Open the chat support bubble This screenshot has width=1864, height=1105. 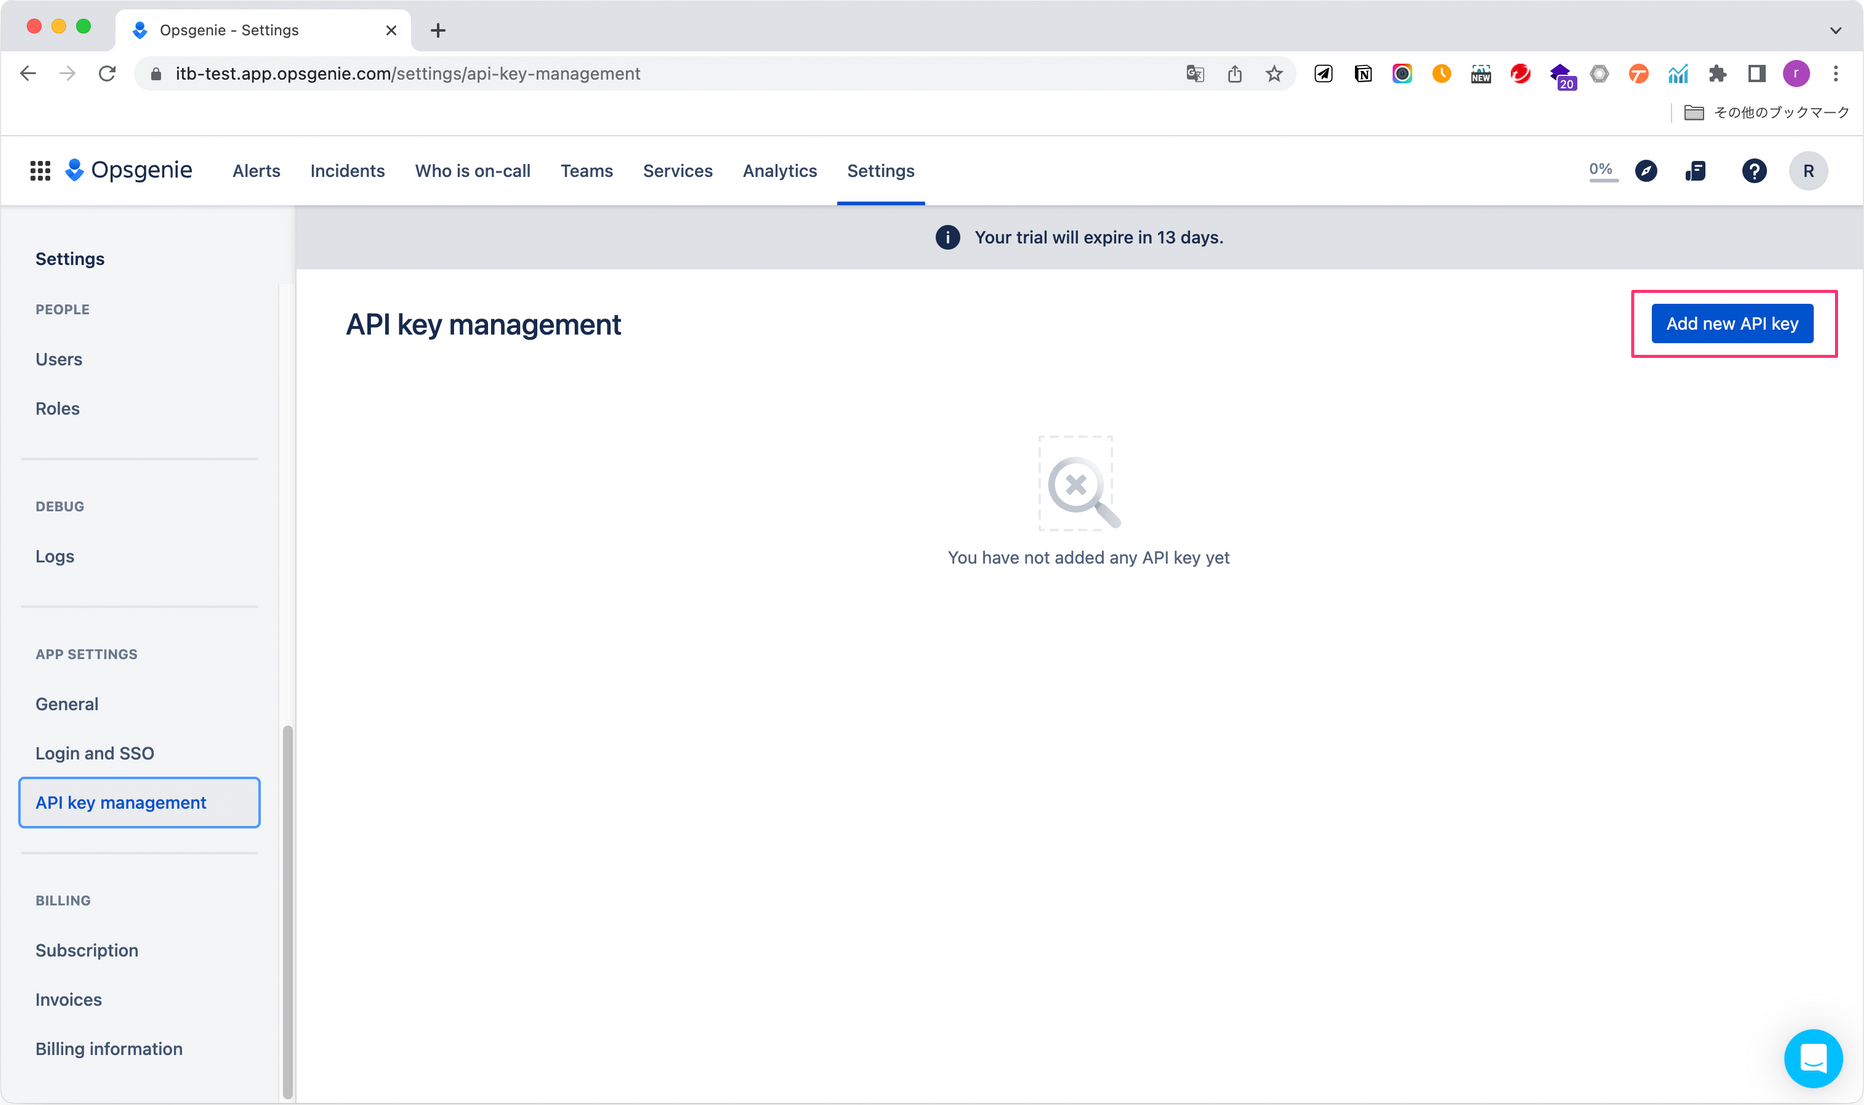point(1812,1058)
